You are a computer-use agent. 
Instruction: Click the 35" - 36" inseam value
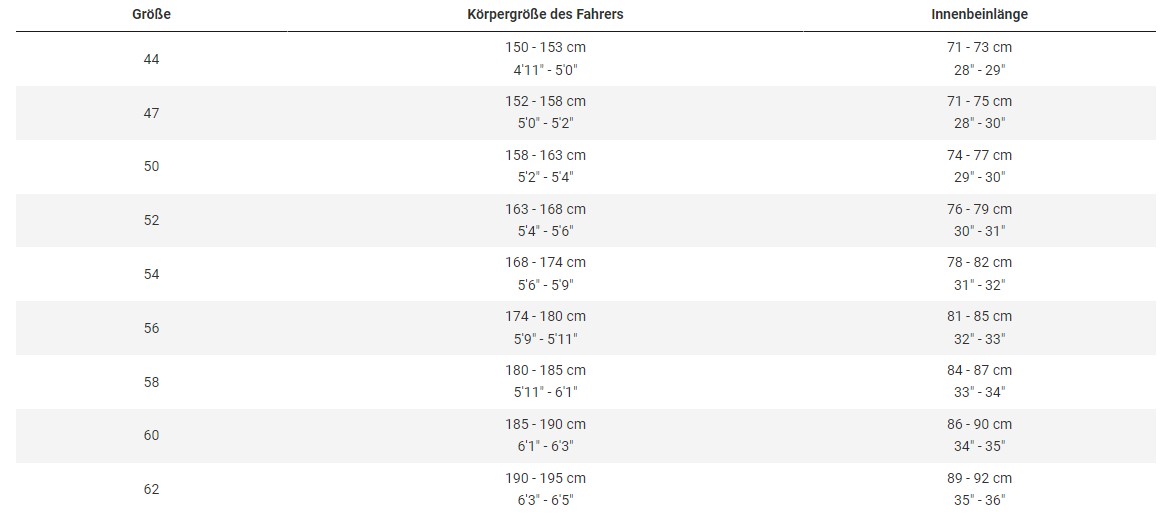[x=979, y=501]
